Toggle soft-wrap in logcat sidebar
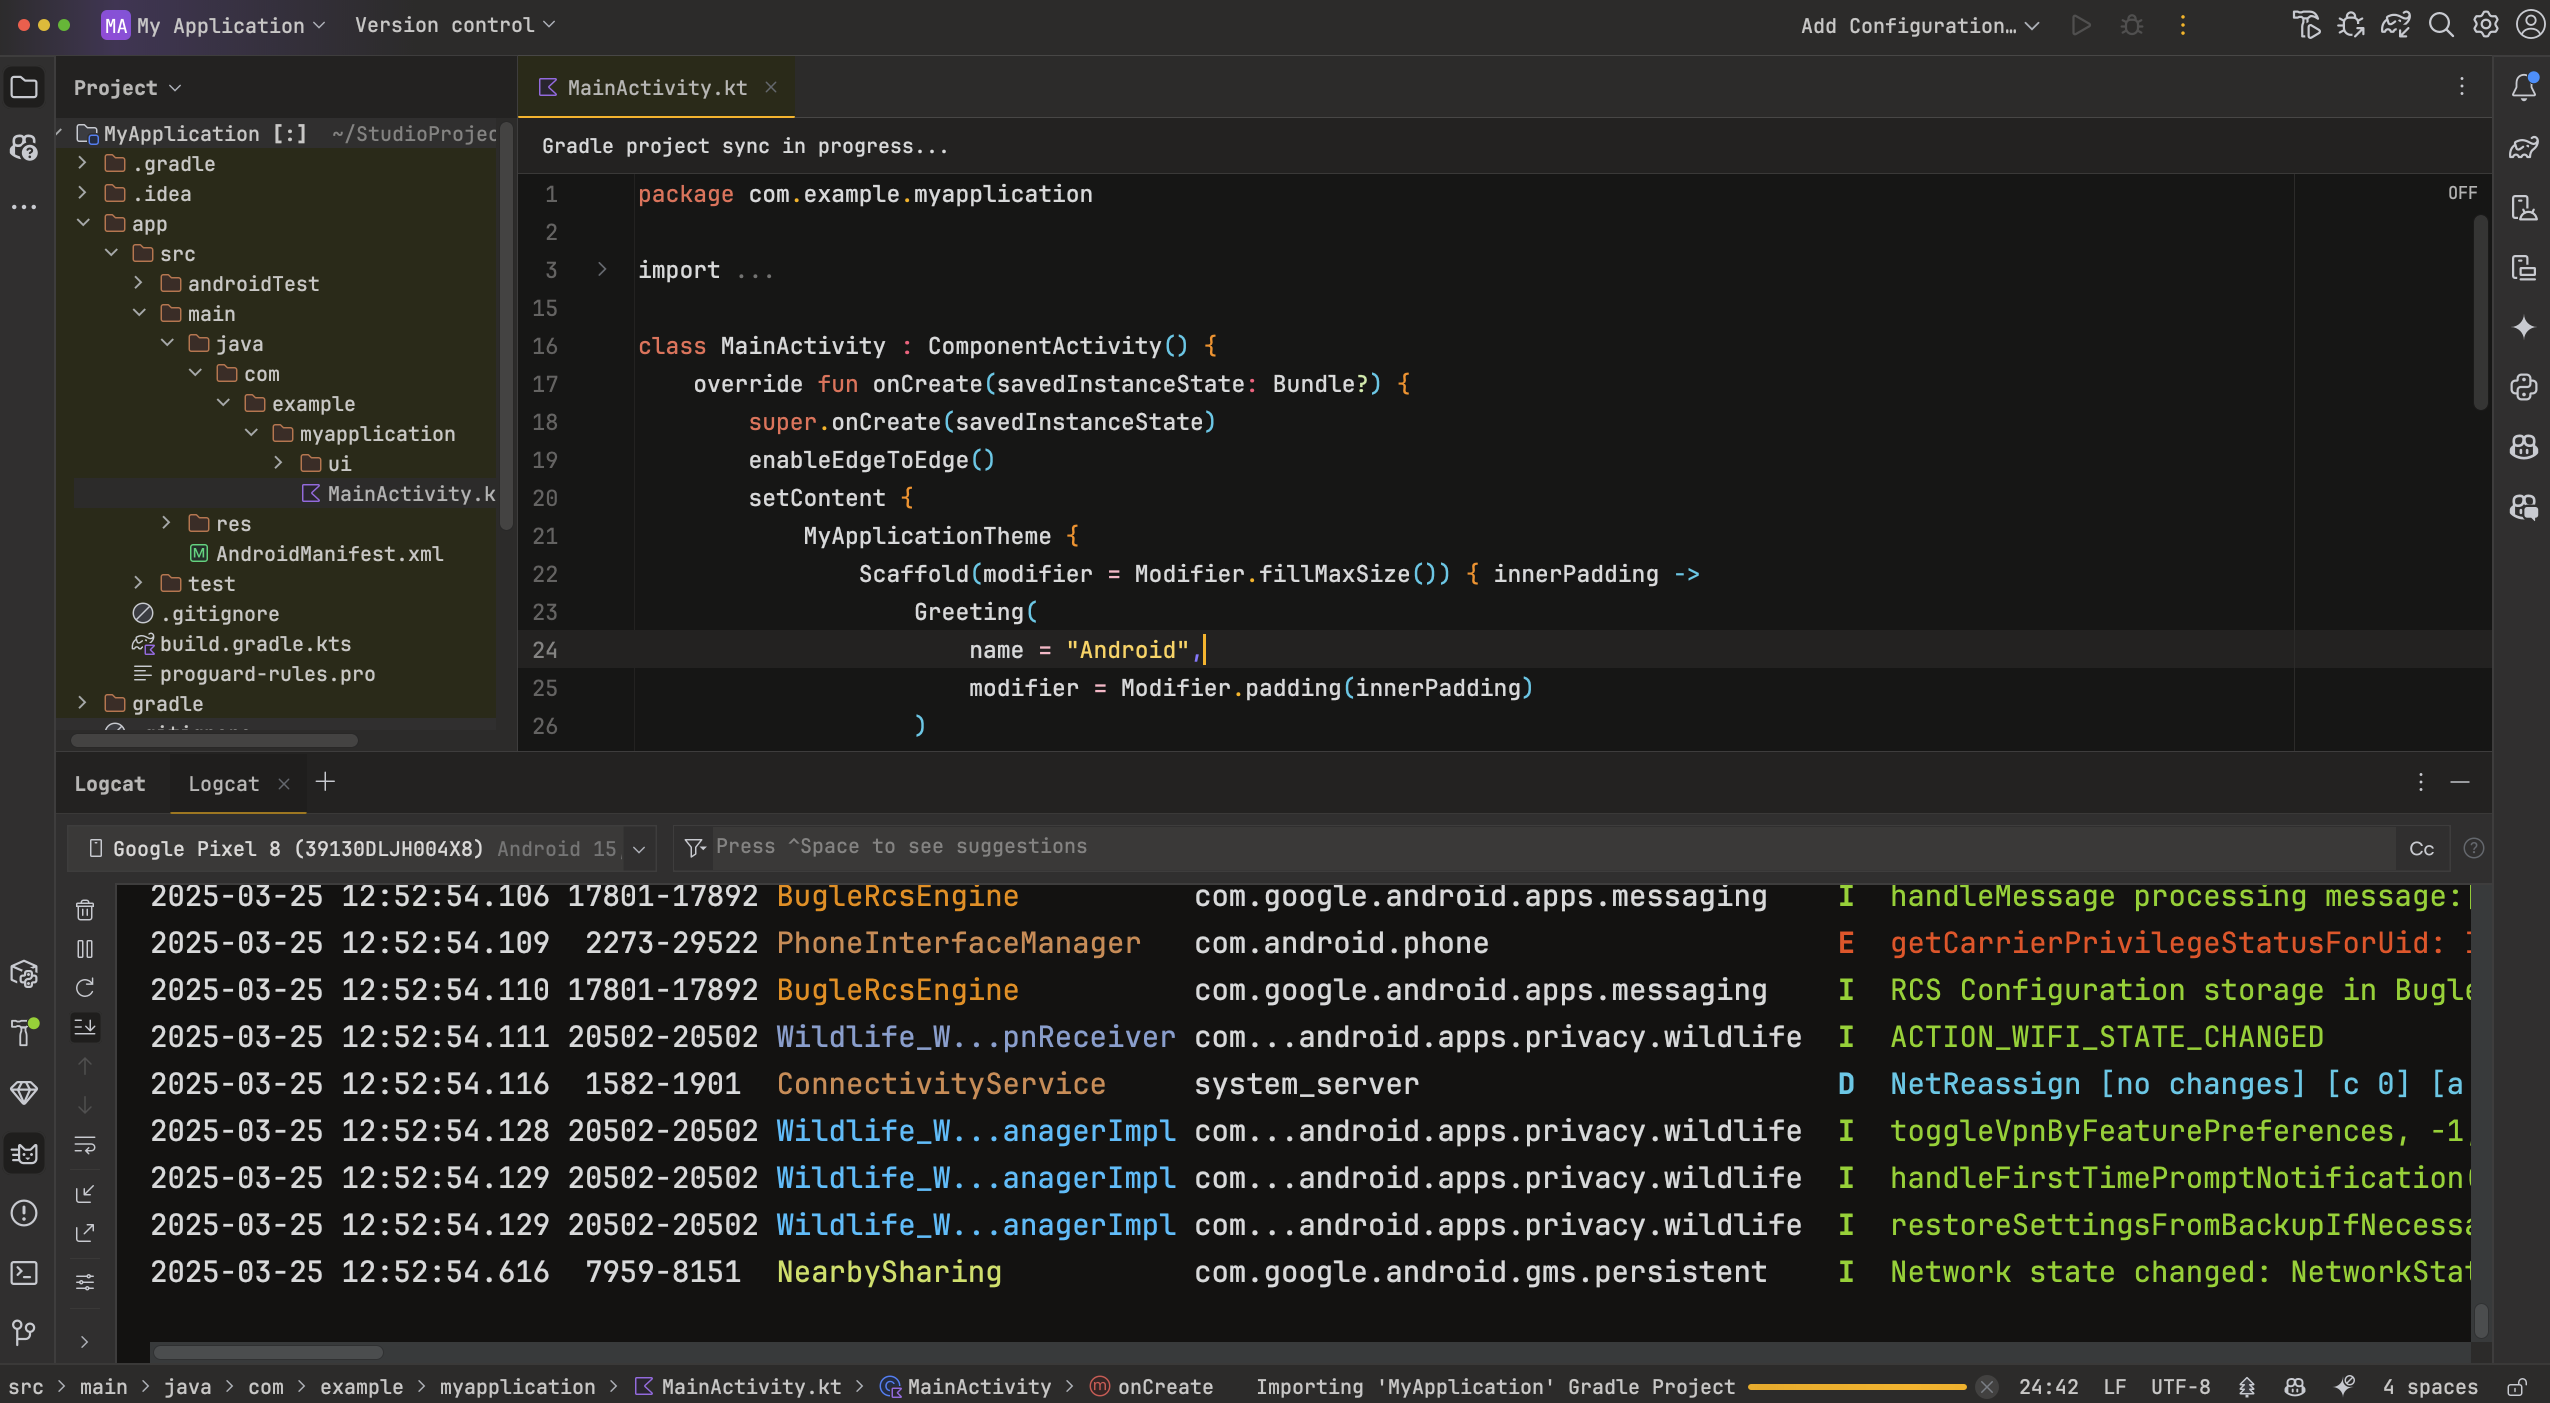 (85, 1145)
